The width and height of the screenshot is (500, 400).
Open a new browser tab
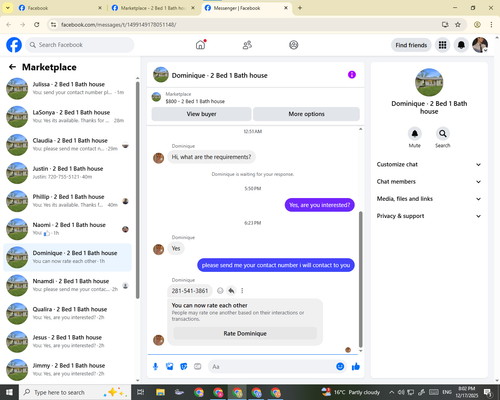pyautogui.click(x=300, y=8)
